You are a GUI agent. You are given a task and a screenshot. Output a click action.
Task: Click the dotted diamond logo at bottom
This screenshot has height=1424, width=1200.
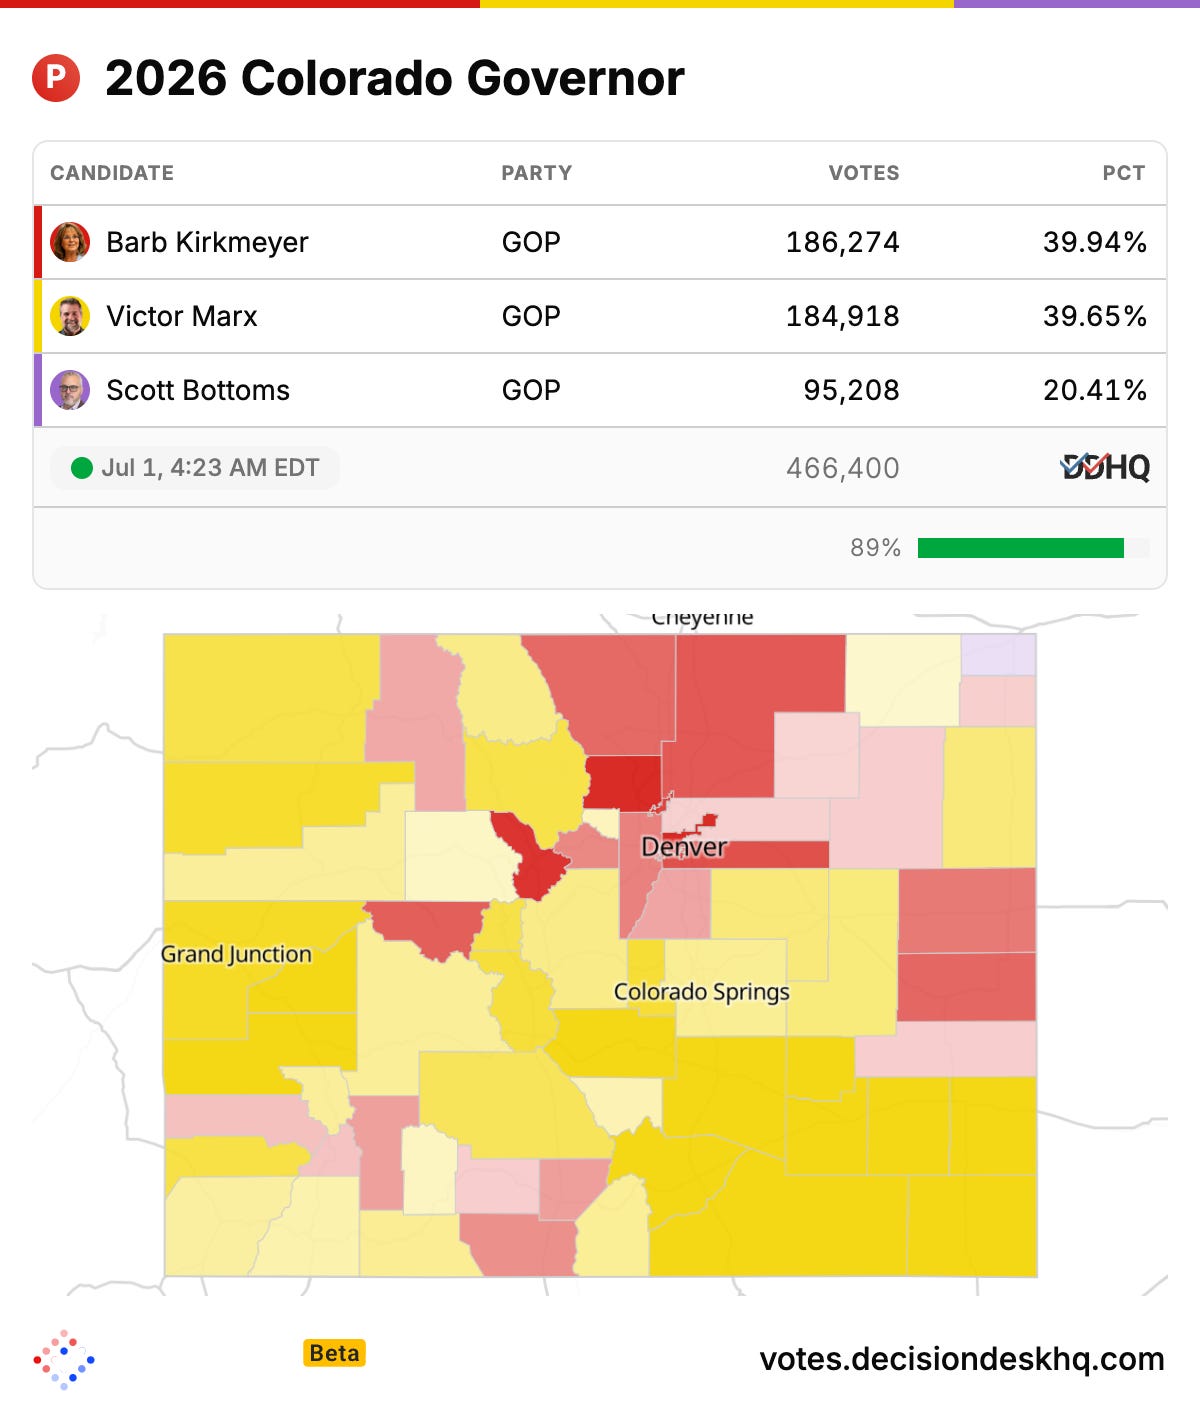(x=64, y=1359)
